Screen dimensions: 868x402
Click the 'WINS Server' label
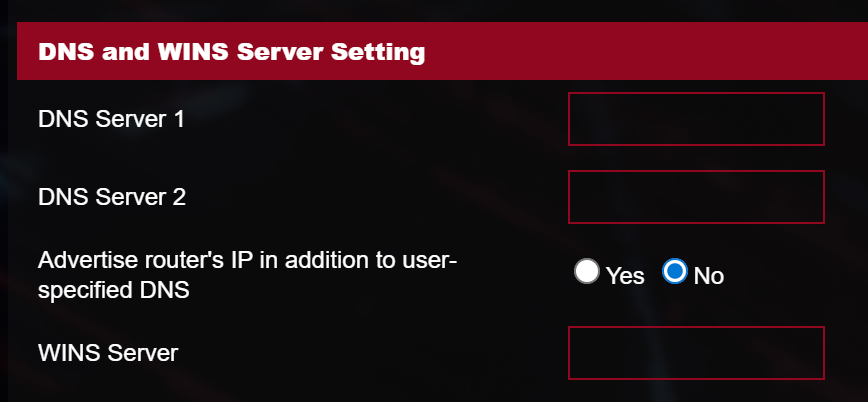pyautogui.click(x=108, y=353)
